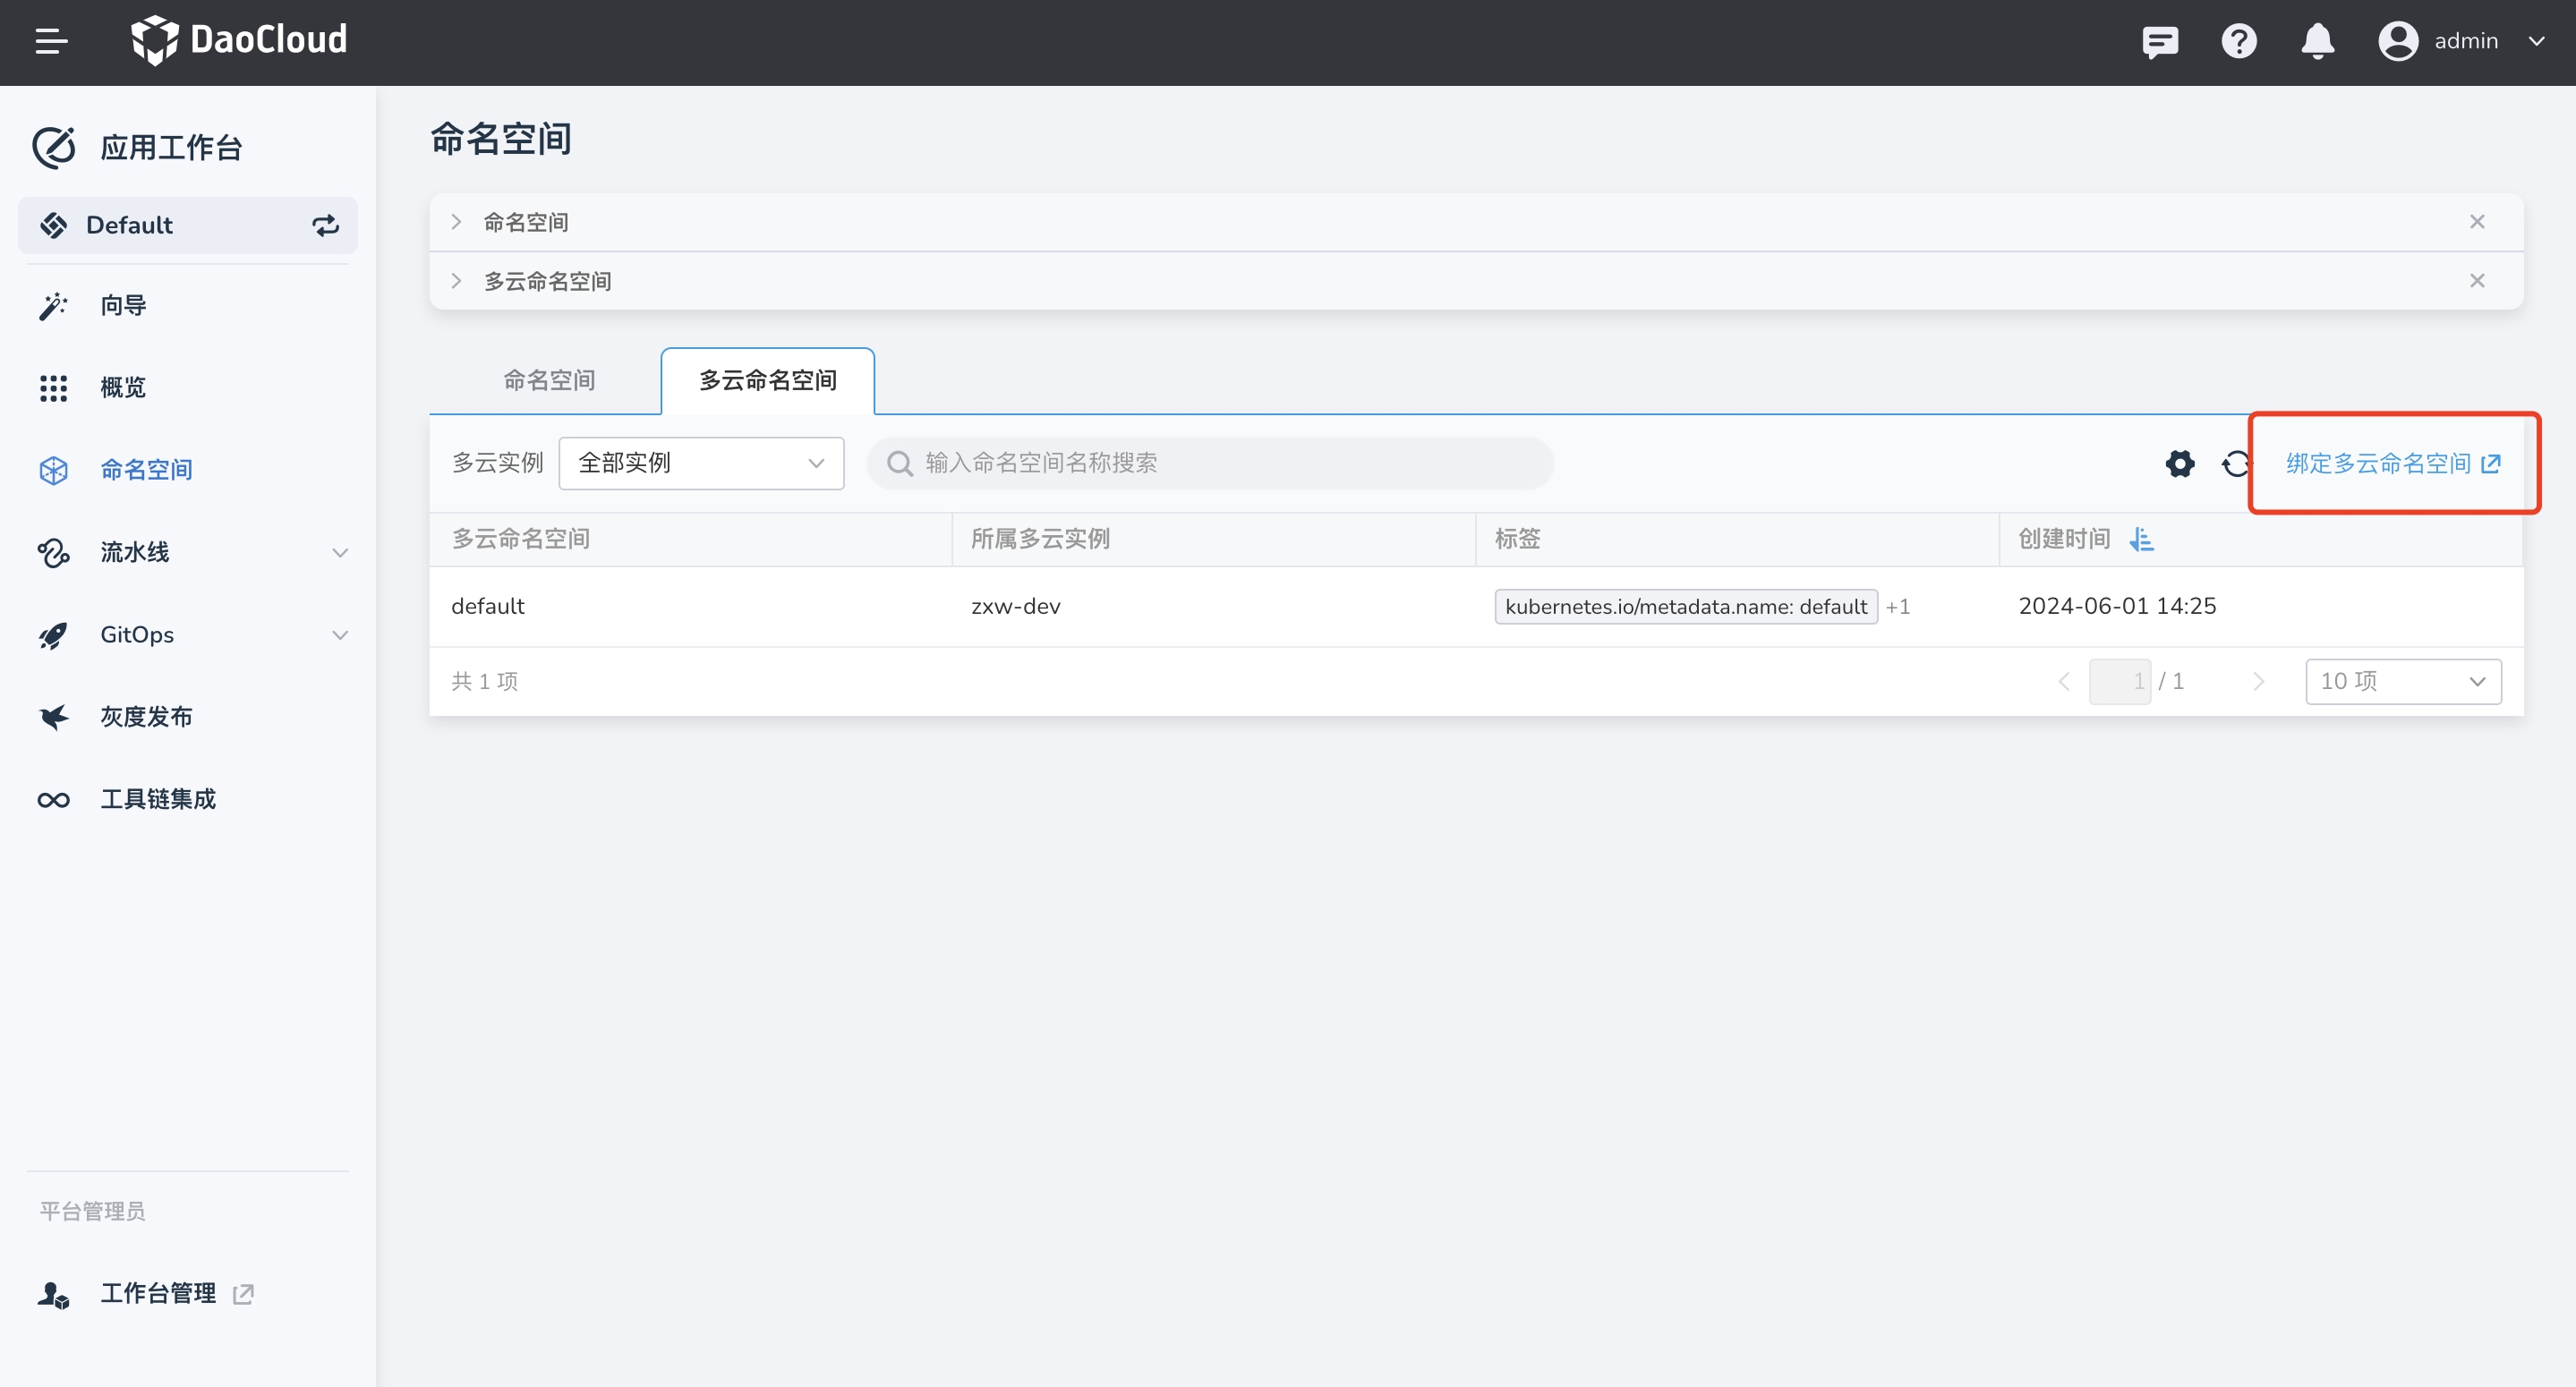
Task: Open the message/chat icon
Action: (2160, 41)
